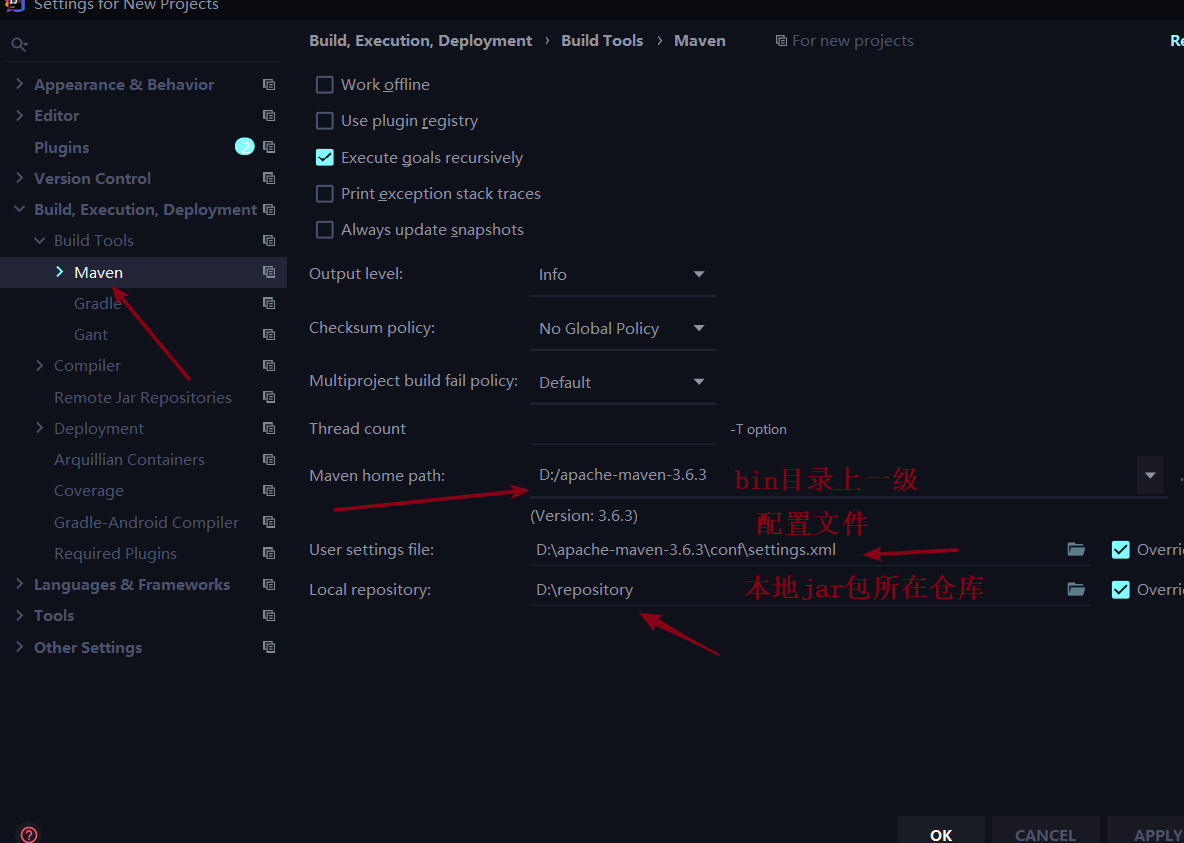Open the Multiproject build fail policy dropdown
1184x843 pixels.
pos(623,382)
